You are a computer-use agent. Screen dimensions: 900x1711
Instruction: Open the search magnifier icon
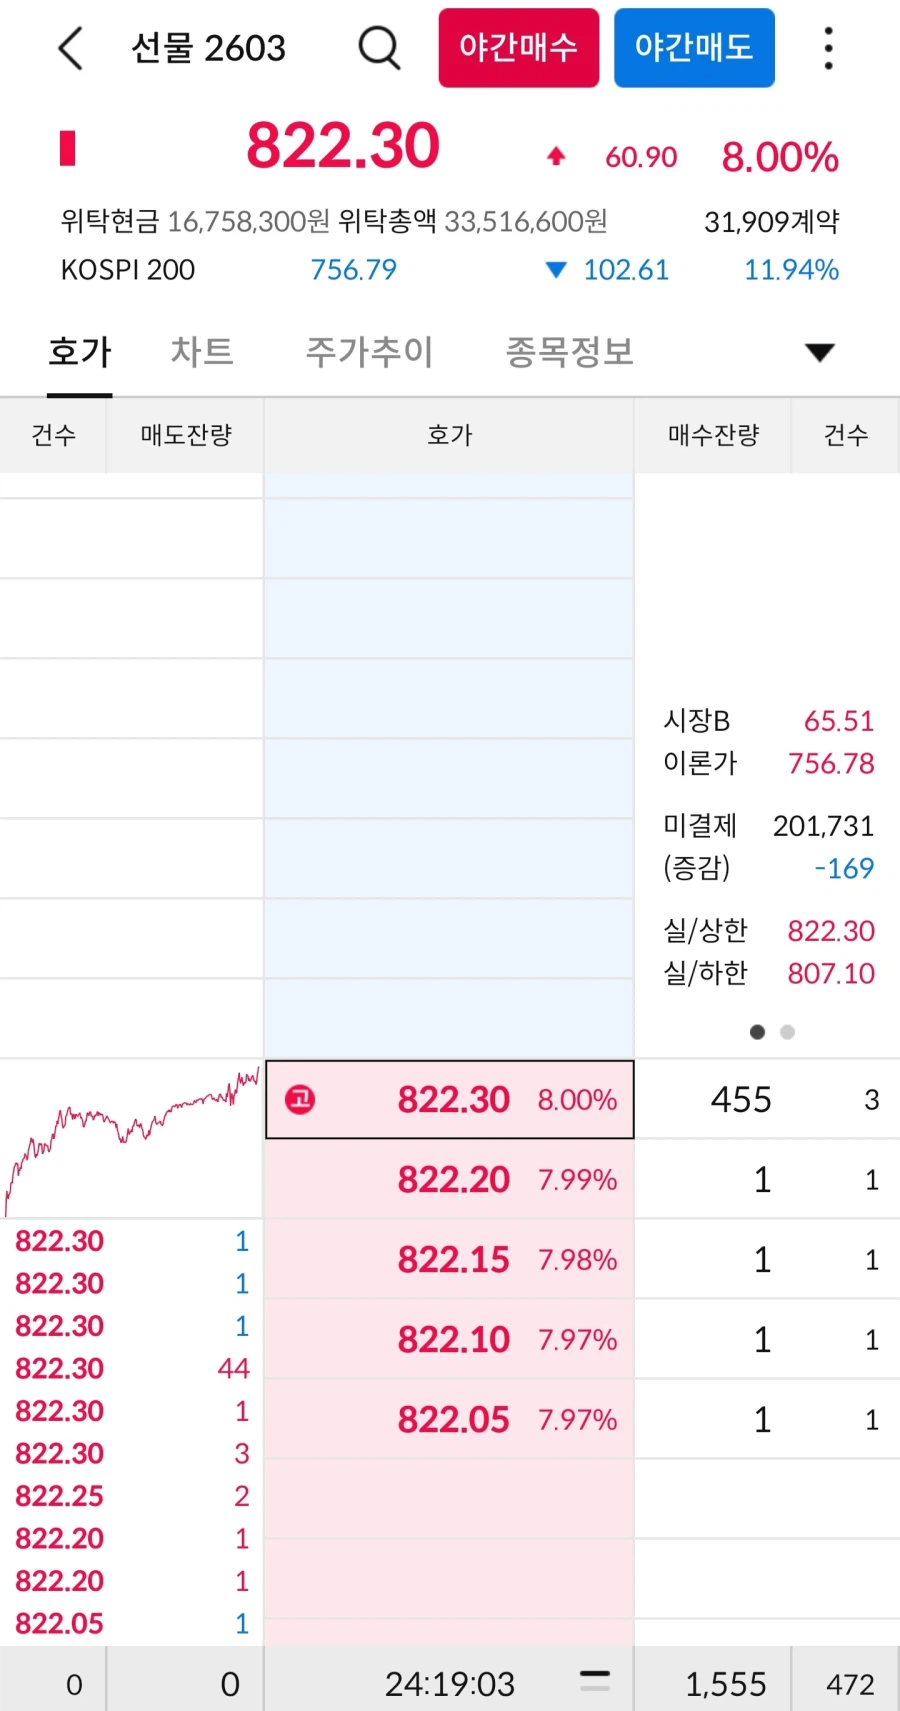378,47
